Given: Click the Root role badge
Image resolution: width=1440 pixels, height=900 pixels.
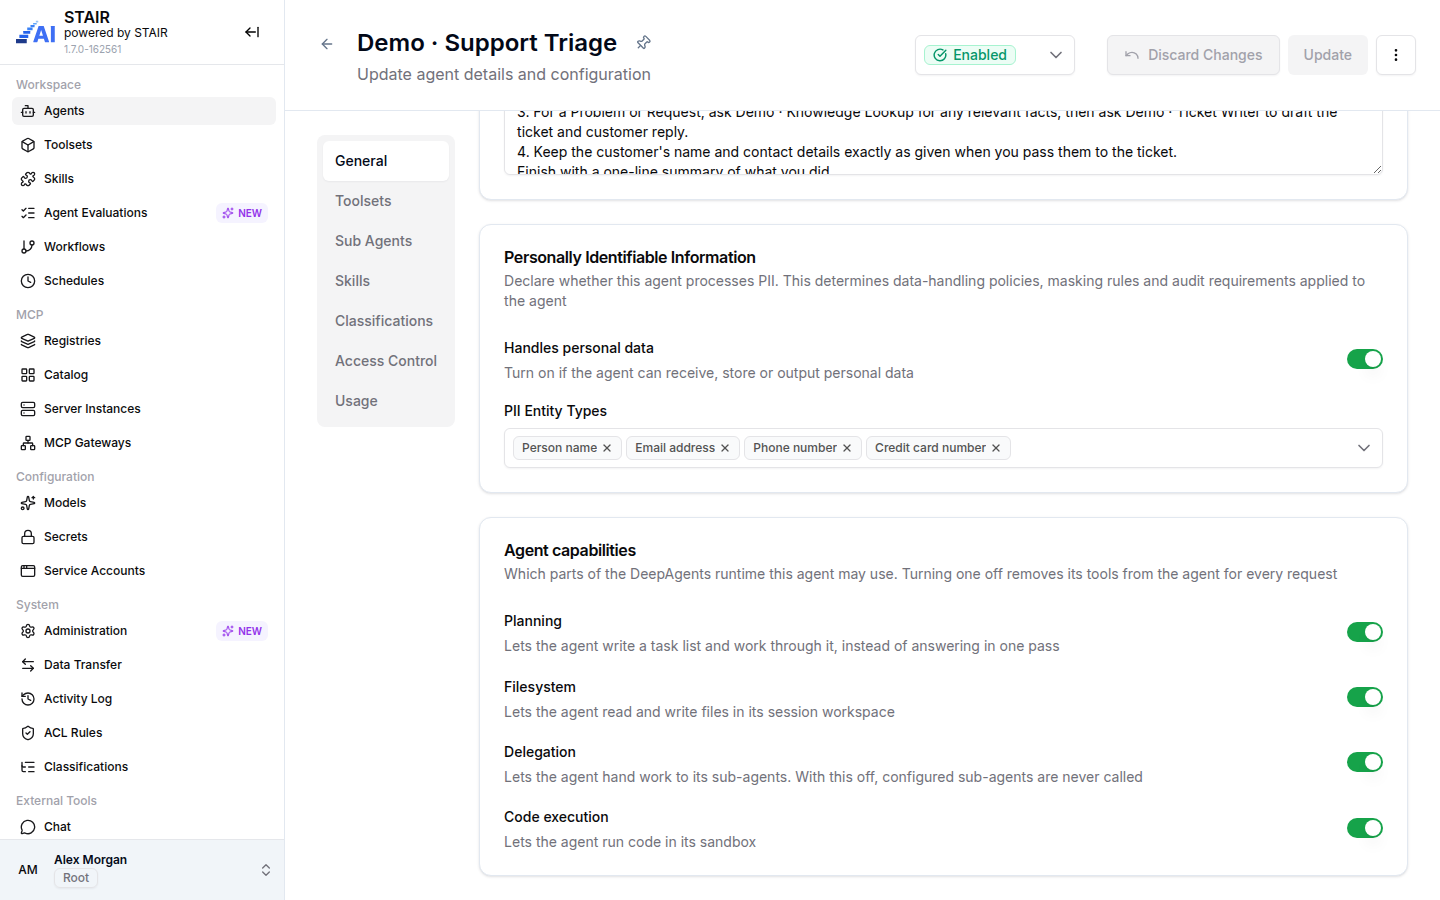Looking at the screenshot, I should click(x=76, y=878).
